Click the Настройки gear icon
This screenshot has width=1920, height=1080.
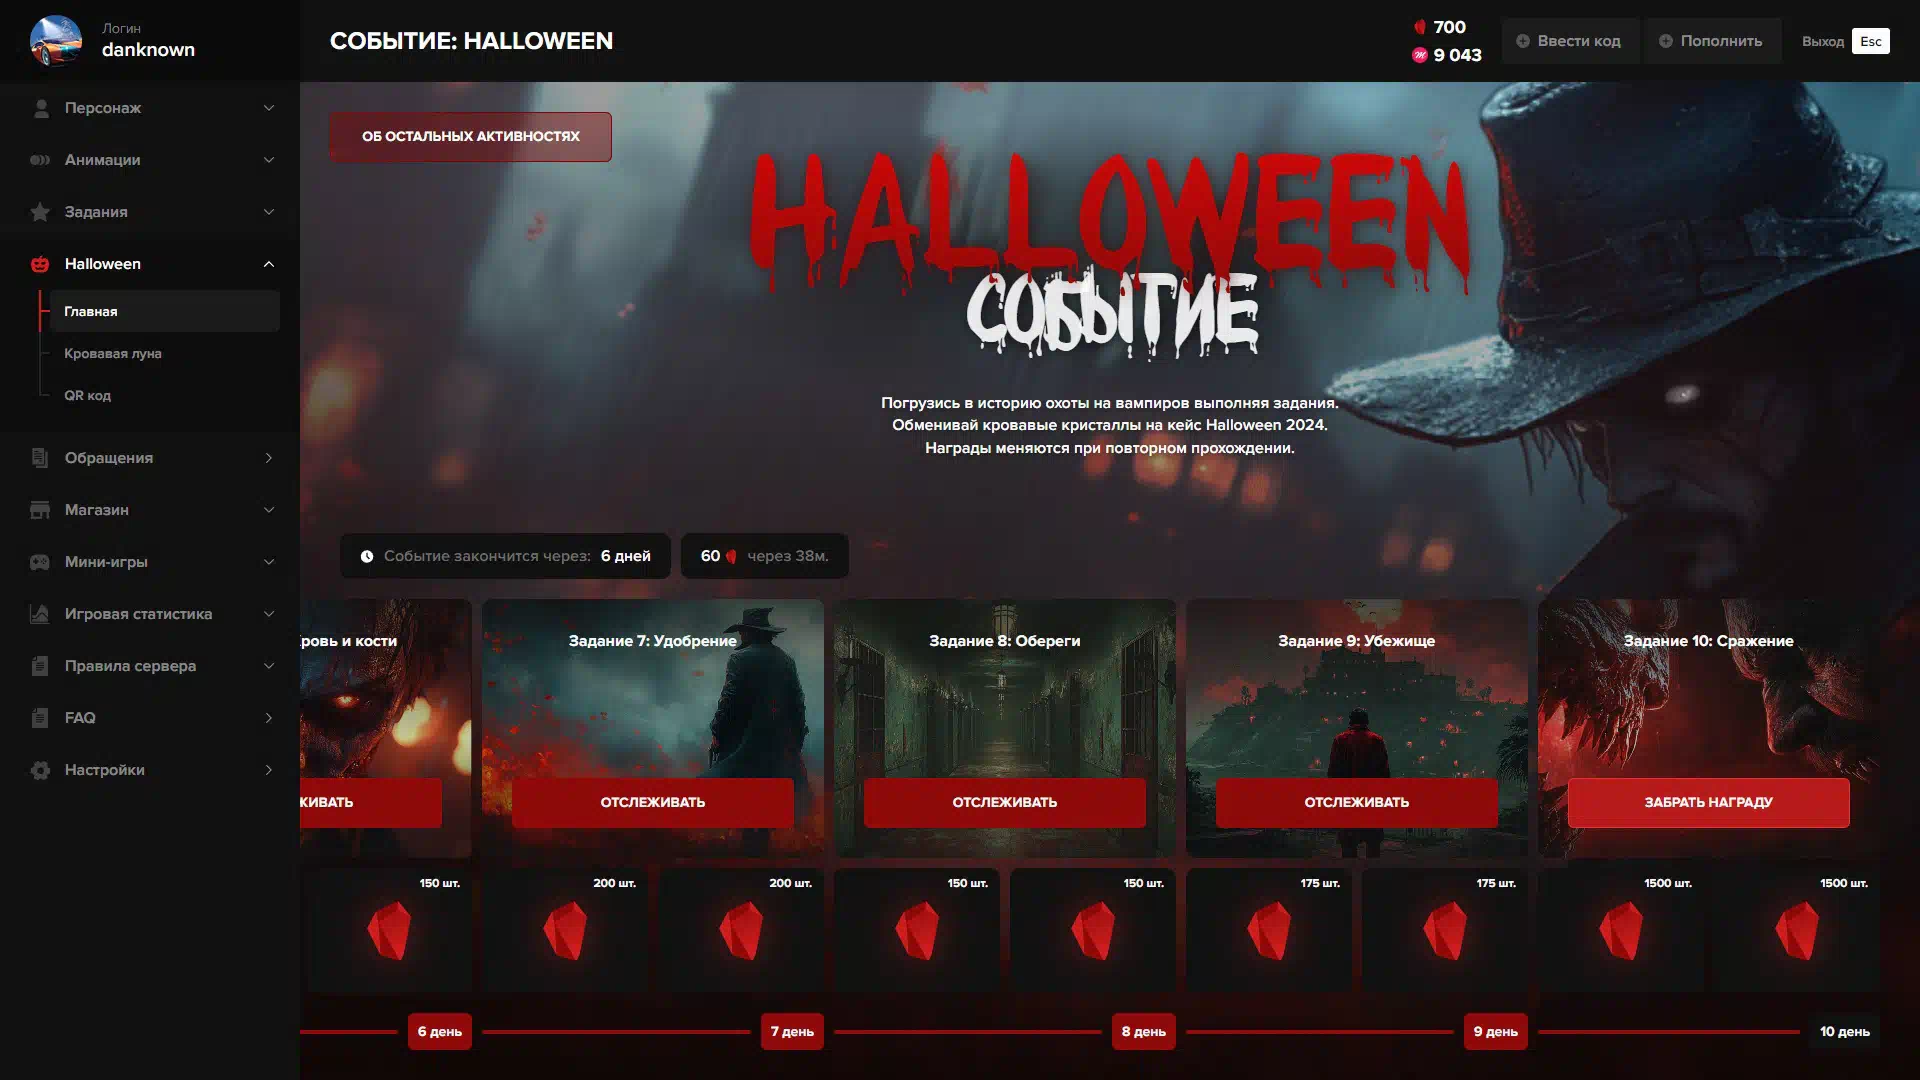[40, 770]
